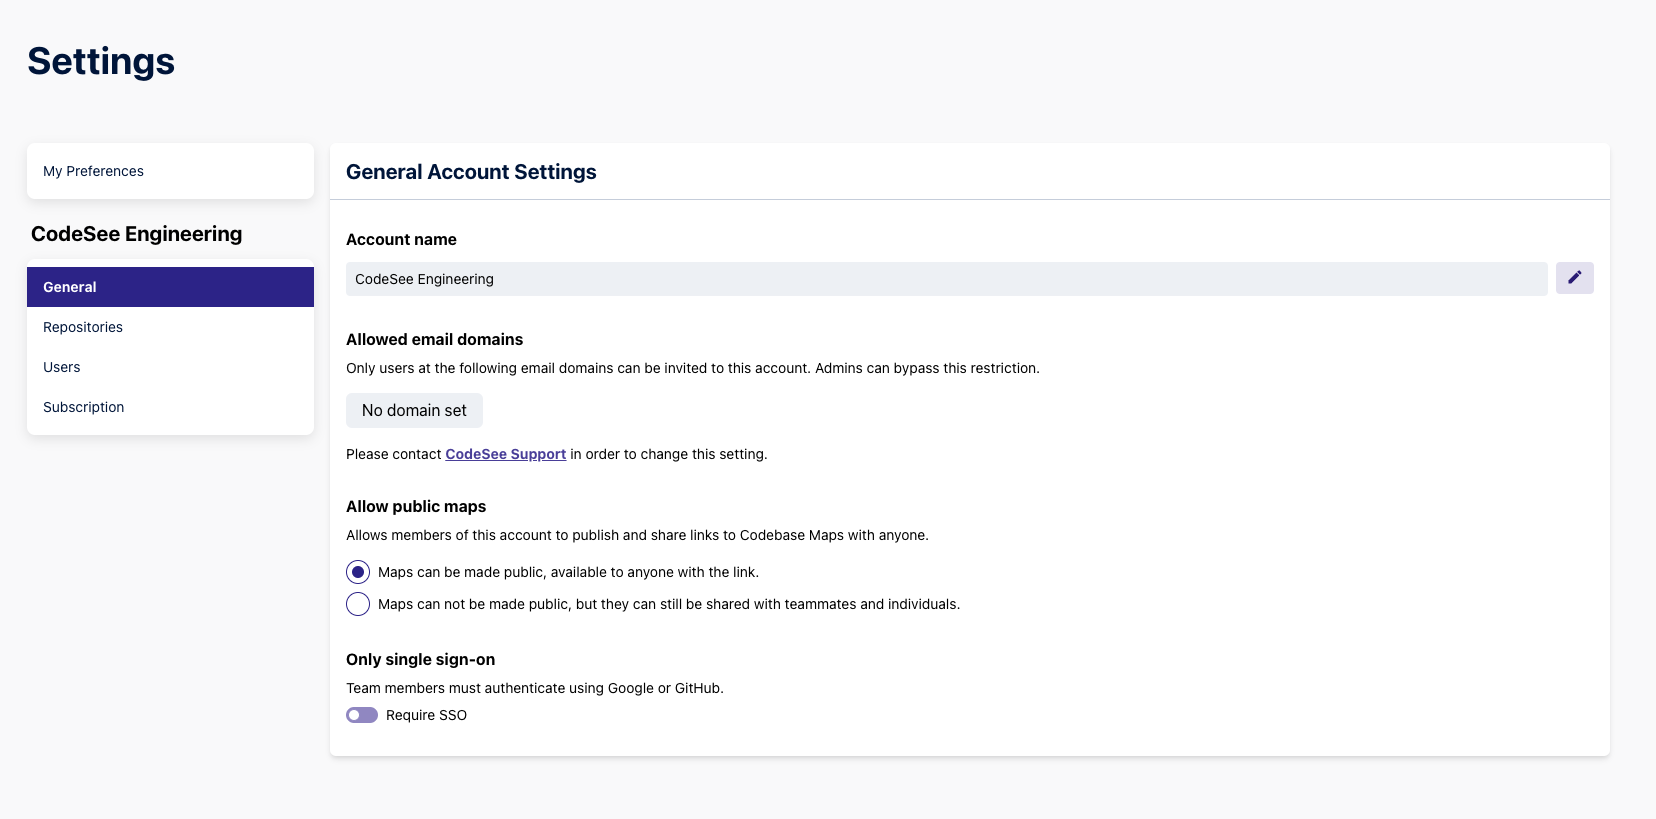Go to the Users settings section
Image resolution: width=1656 pixels, height=819 pixels.
click(x=170, y=367)
